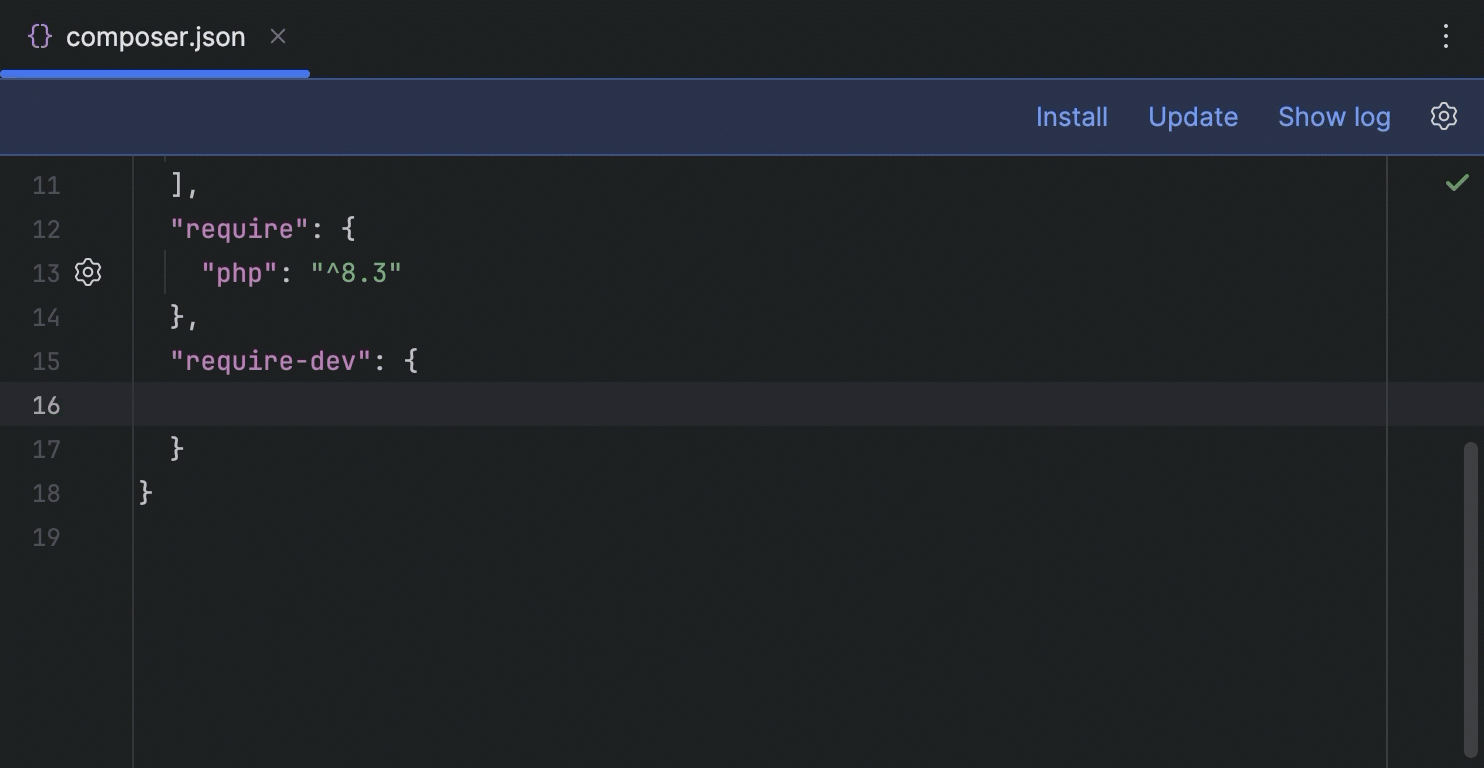Viewport: 1484px width, 768px height.
Task: Run Composer Update from the banner
Action: click(x=1192, y=117)
